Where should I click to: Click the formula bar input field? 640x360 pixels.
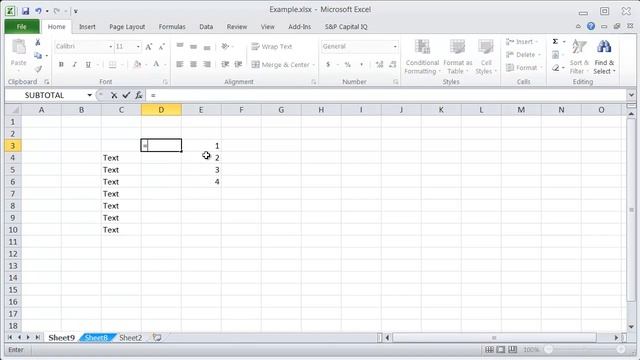pyautogui.click(x=386, y=95)
